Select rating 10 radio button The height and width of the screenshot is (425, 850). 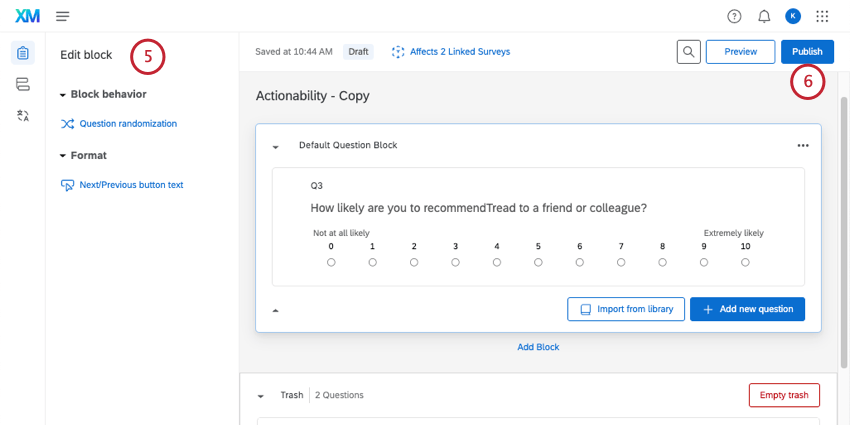(745, 262)
